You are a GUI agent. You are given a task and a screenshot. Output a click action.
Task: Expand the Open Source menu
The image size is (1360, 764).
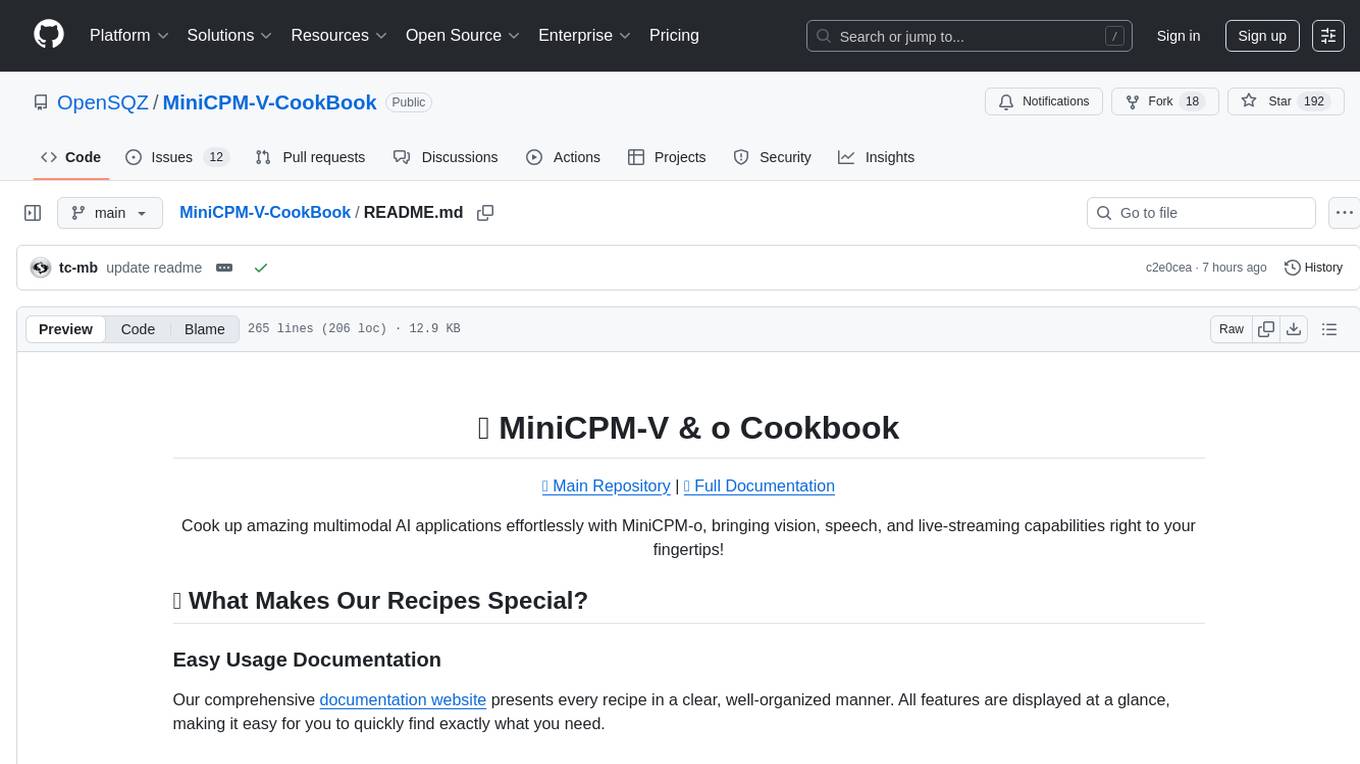pyautogui.click(x=463, y=36)
